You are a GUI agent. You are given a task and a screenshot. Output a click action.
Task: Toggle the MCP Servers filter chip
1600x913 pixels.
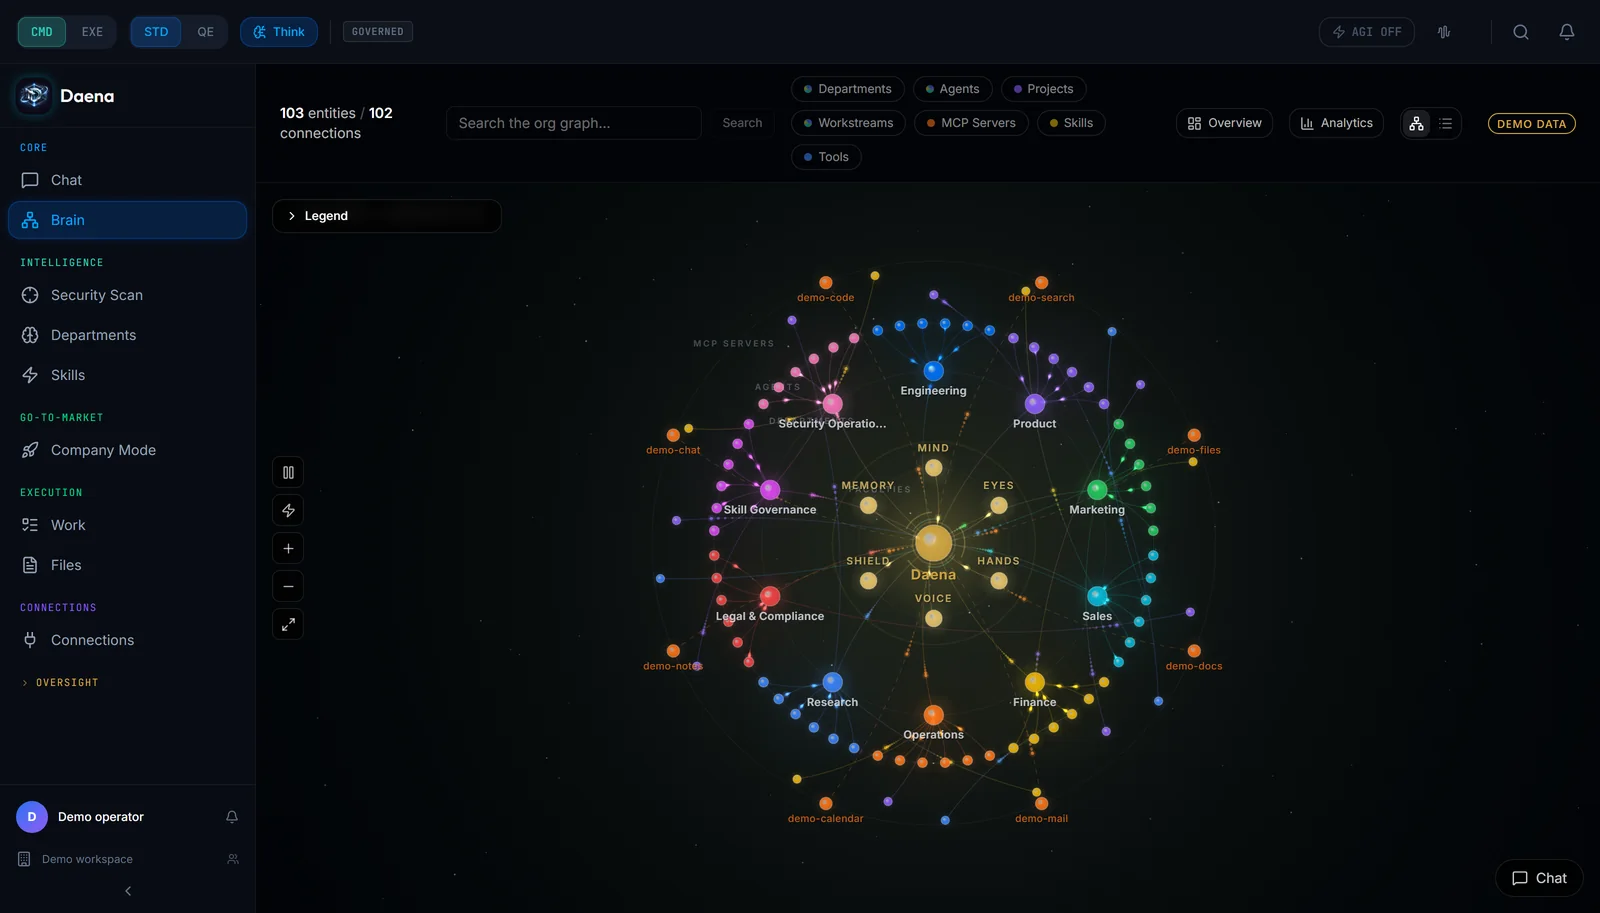pos(970,123)
